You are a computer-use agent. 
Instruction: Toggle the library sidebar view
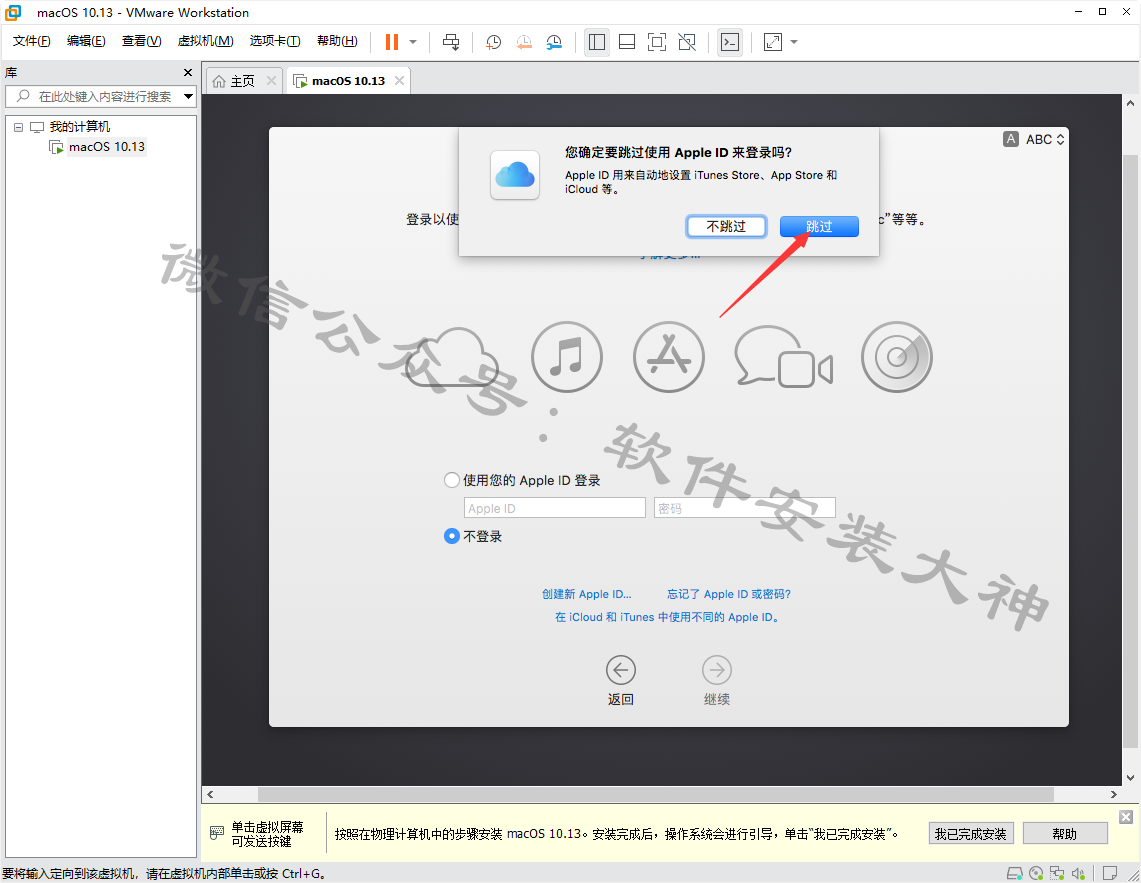point(597,42)
